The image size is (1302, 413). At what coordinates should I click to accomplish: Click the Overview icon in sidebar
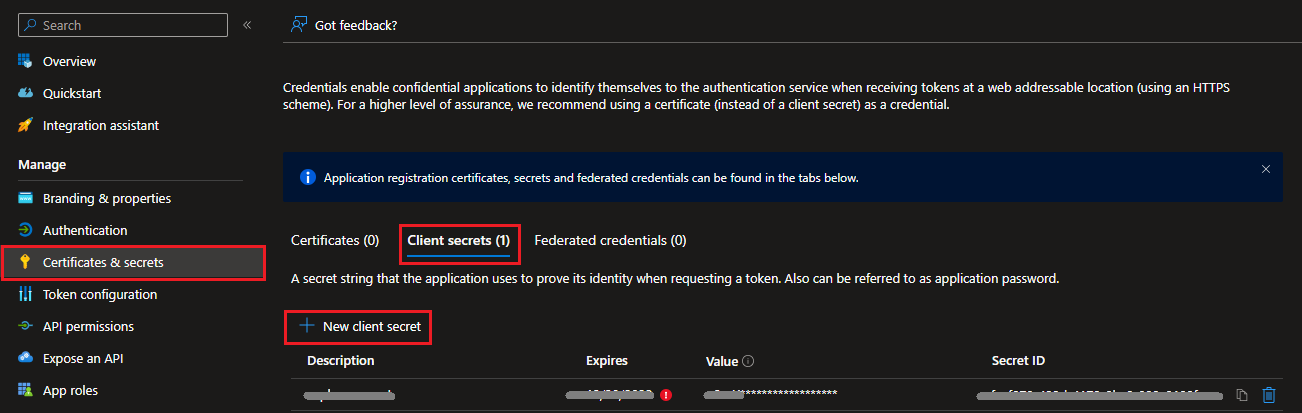coord(26,61)
